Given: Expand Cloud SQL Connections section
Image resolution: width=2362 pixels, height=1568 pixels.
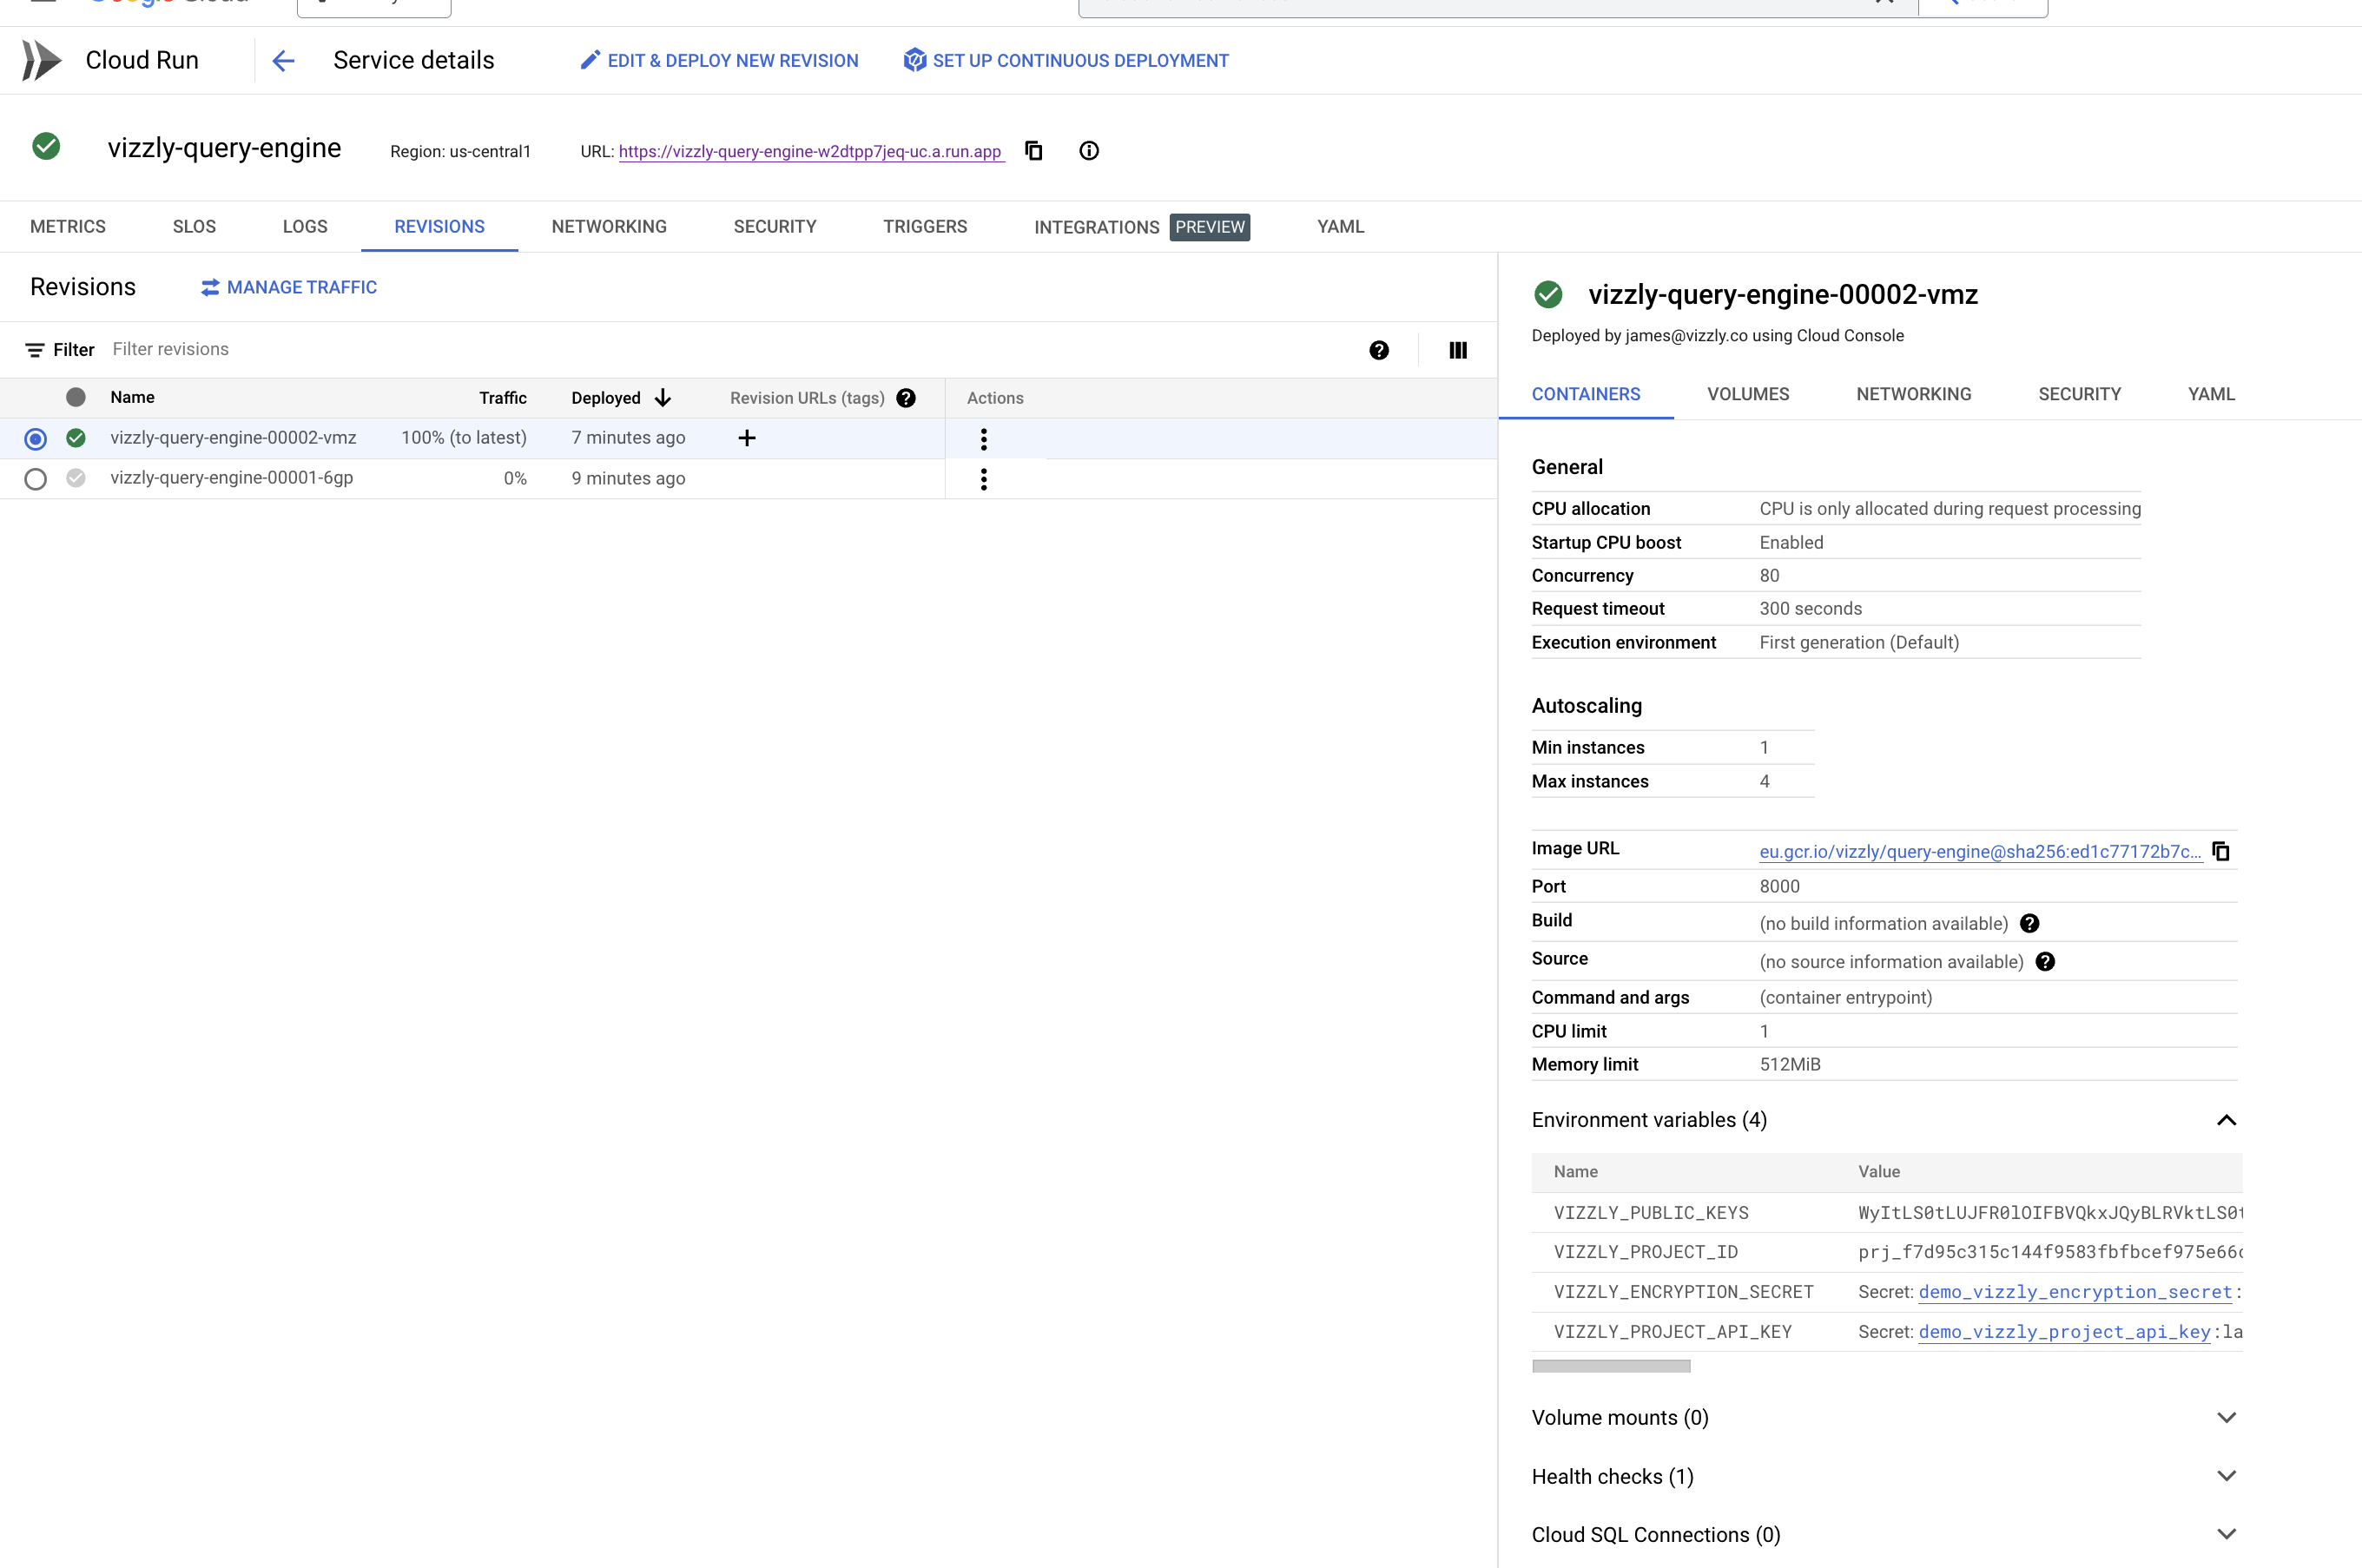Looking at the screenshot, I should 2226,1534.
